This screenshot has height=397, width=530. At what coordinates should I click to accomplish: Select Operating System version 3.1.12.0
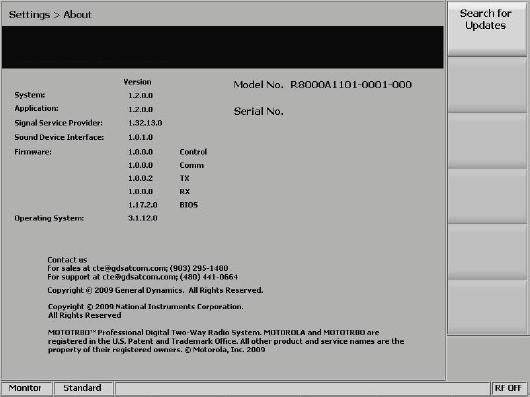[x=143, y=218]
